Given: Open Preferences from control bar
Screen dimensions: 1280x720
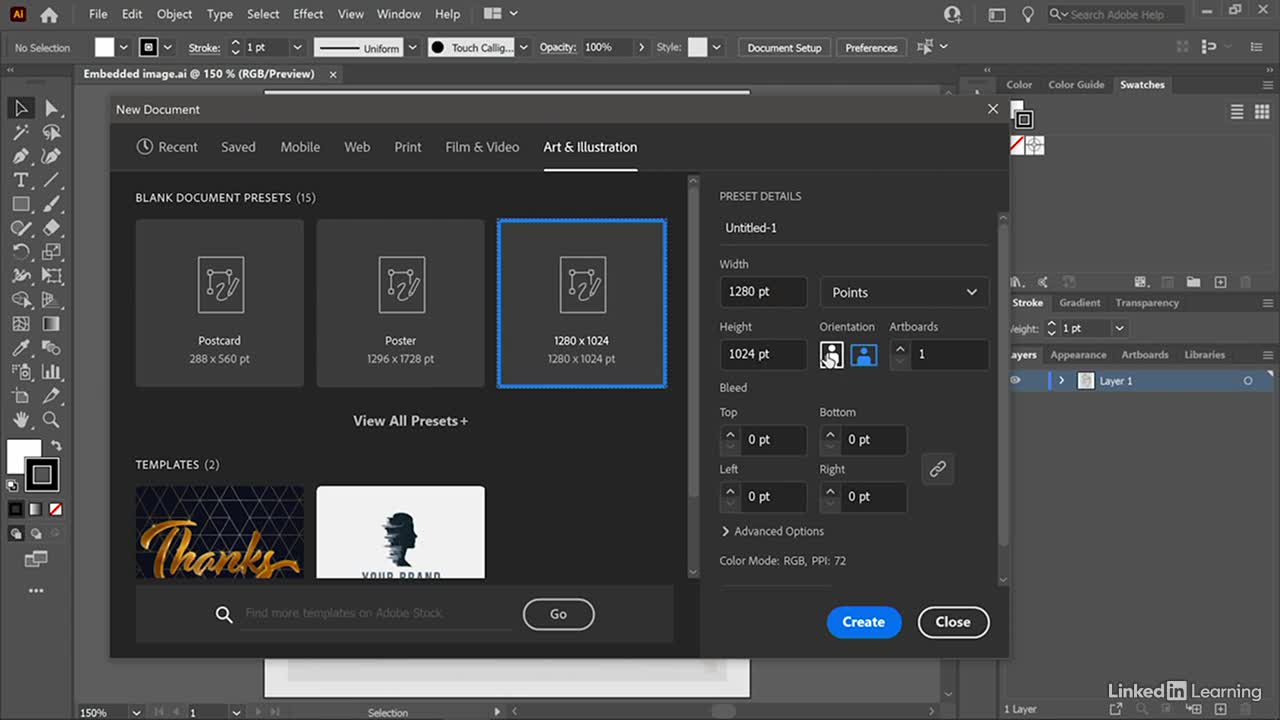Looking at the screenshot, I should pos(871,47).
